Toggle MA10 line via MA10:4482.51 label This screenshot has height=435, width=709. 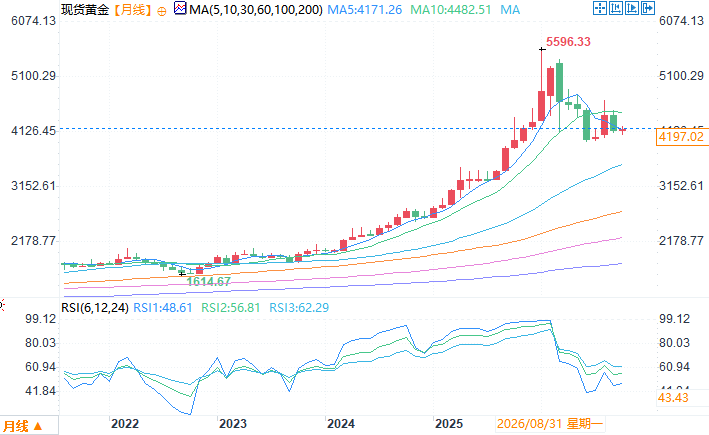(450, 9)
